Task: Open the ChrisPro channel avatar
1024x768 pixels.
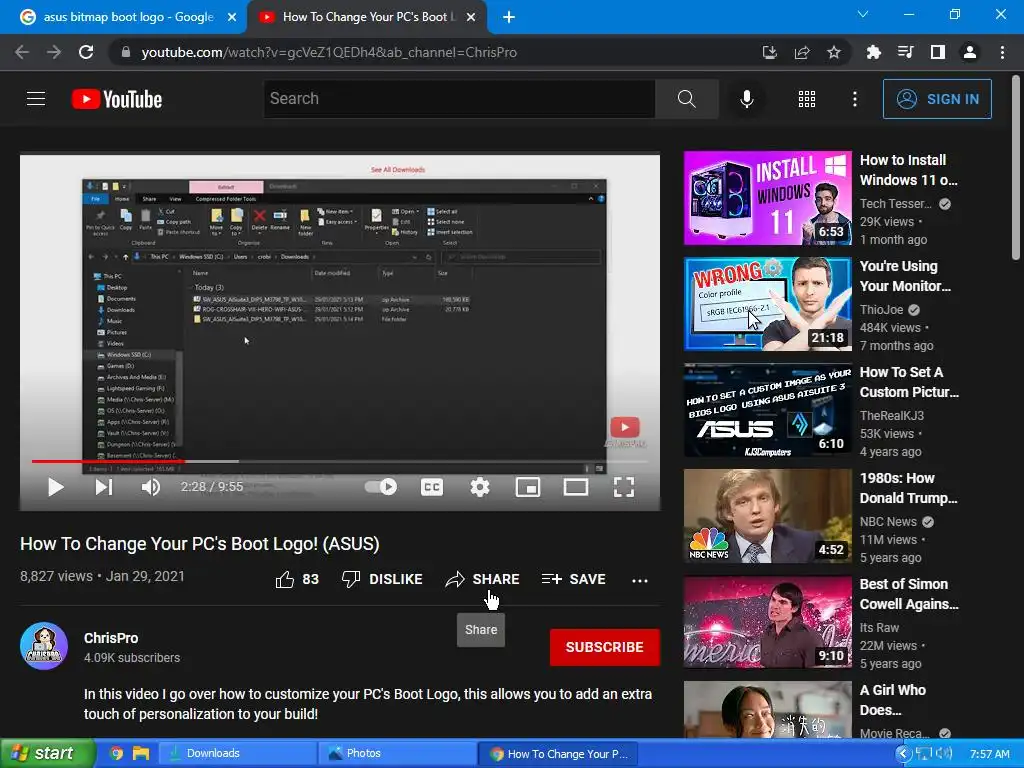Action: [44, 647]
